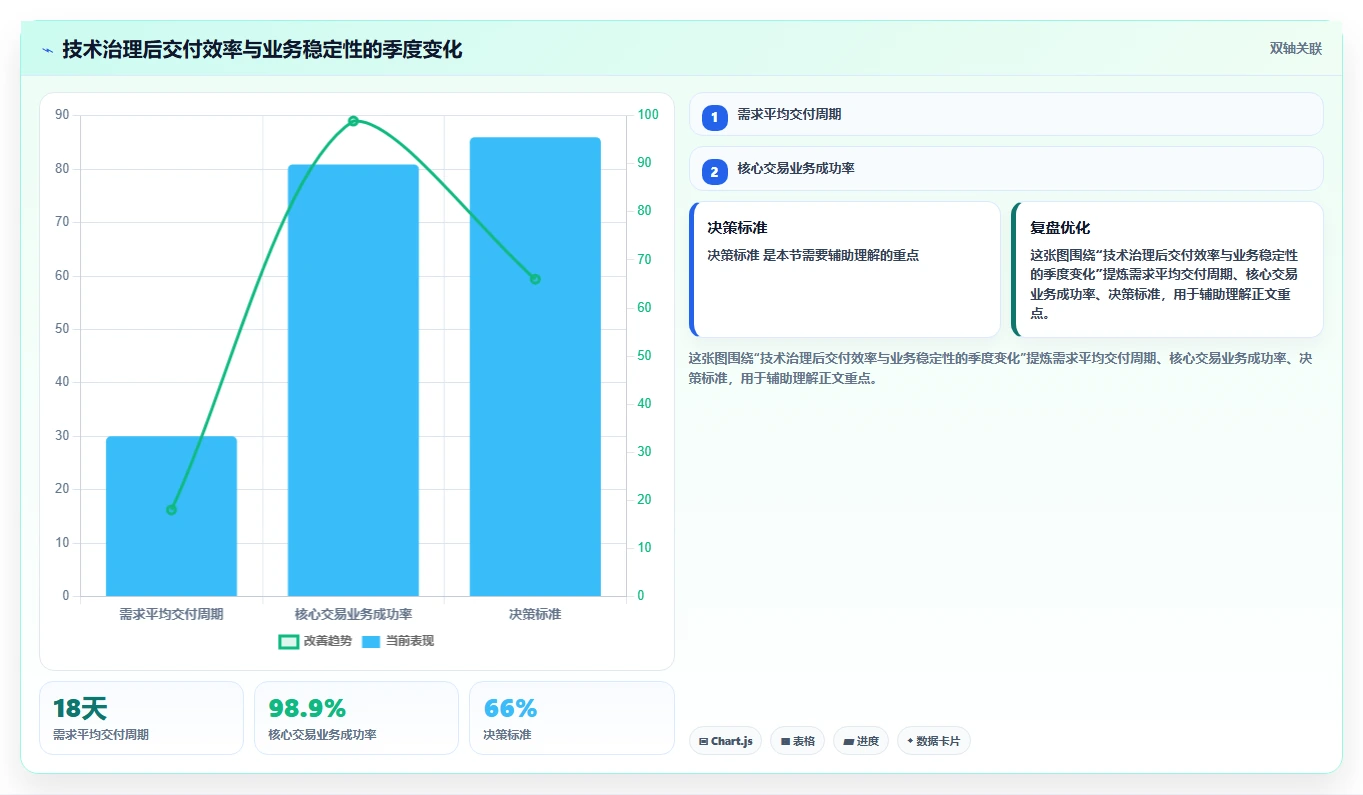
Task: Click the sparkle icon in 数据卡片 tag
Action: 910,742
